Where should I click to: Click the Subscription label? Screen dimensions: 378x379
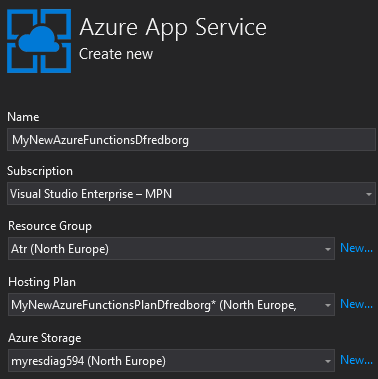(40, 171)
